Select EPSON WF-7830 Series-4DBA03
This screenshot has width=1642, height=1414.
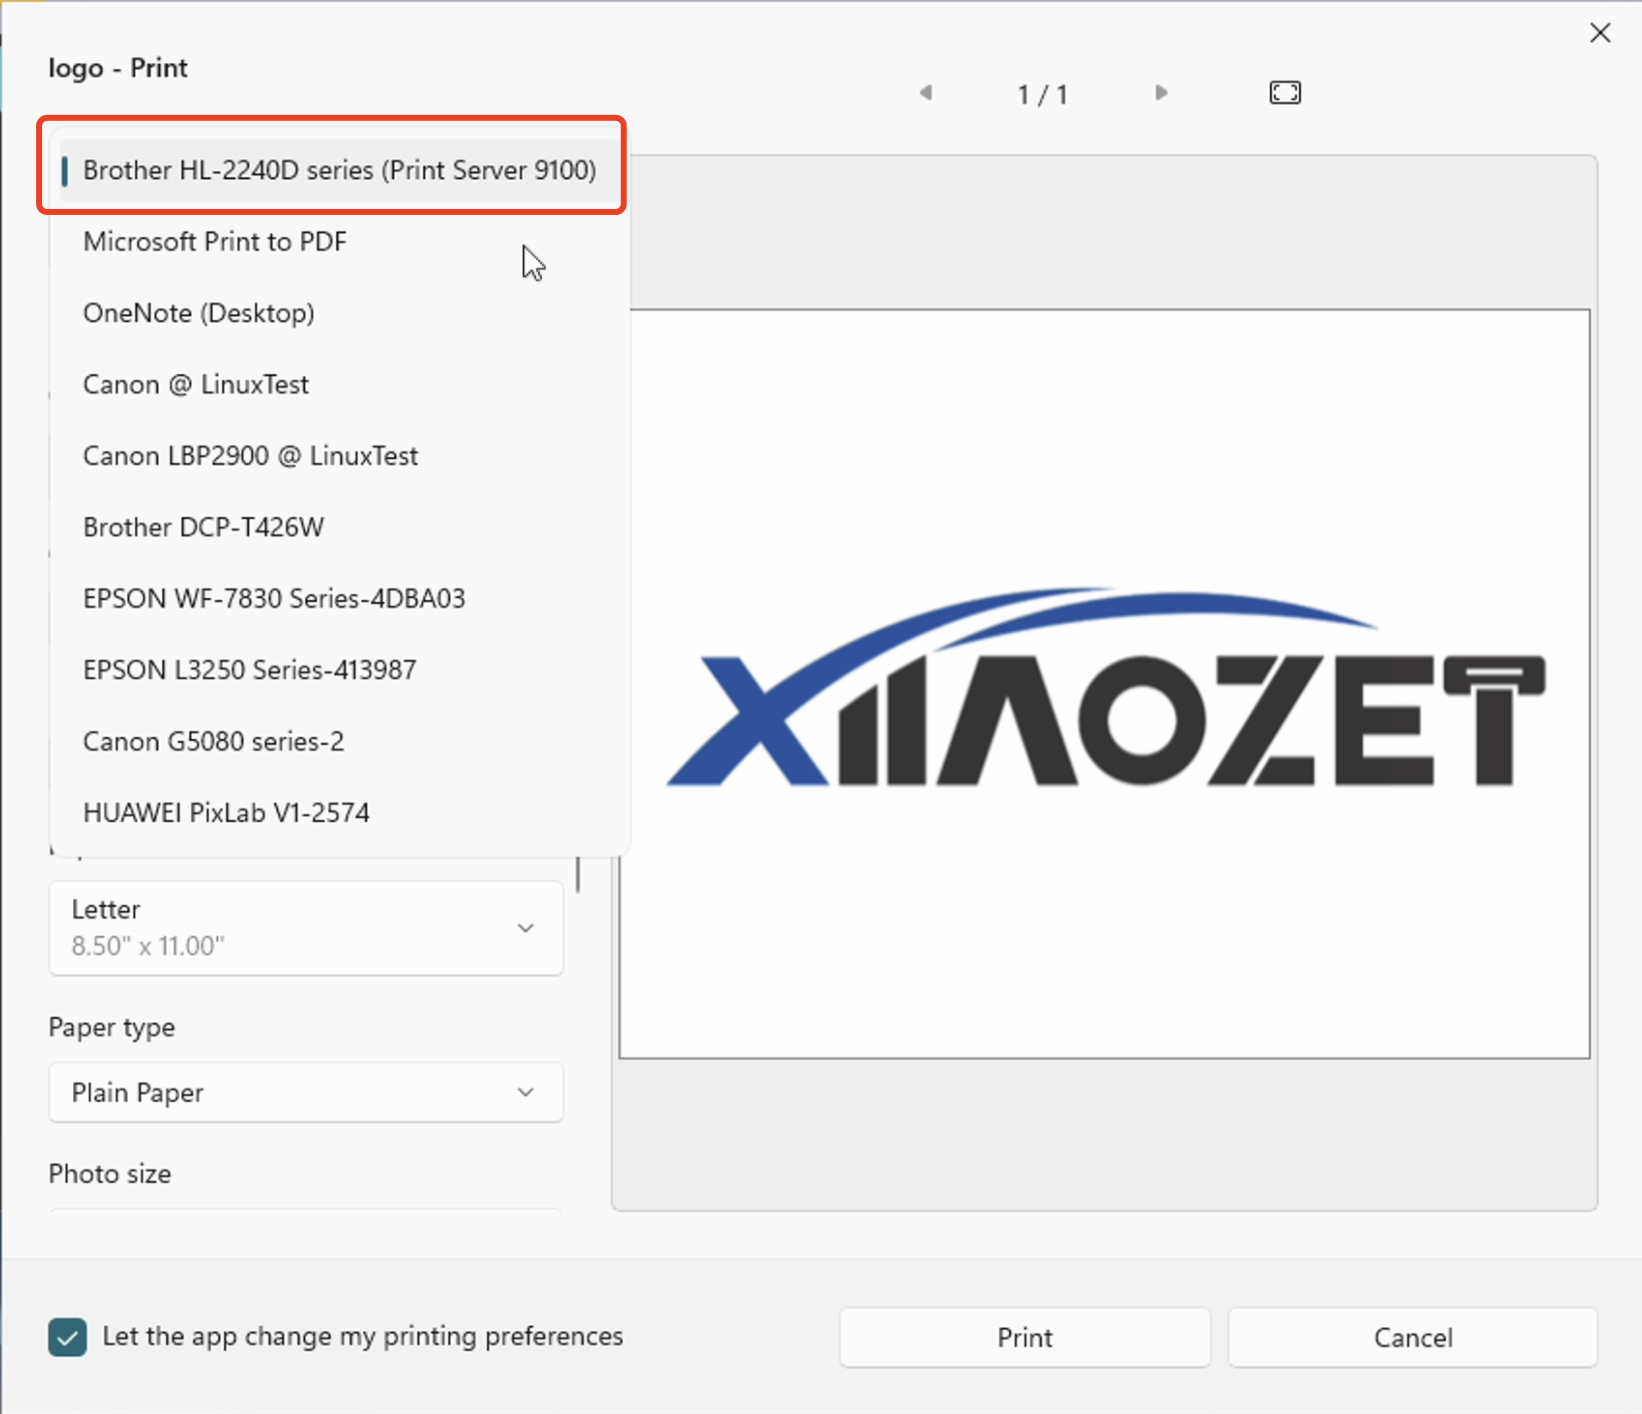(273, 598)
